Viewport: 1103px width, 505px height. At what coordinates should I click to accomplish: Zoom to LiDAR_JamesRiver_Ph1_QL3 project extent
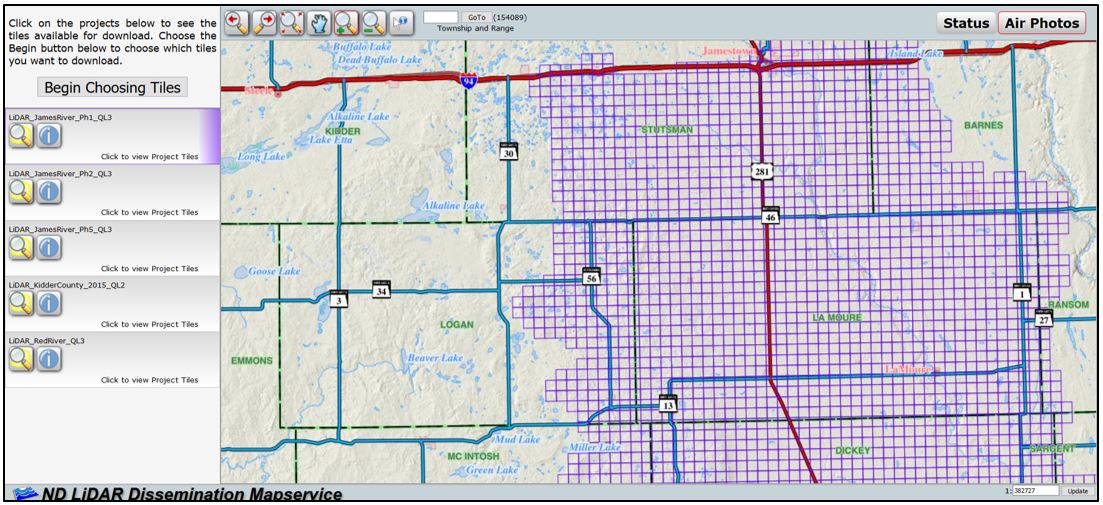click(21, 137)
